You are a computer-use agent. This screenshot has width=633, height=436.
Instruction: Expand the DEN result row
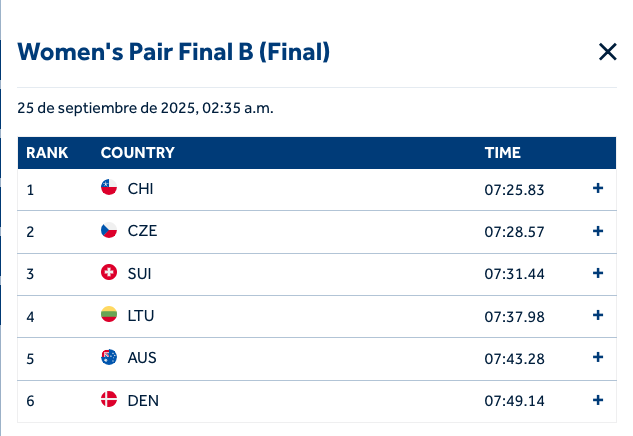(x=598, y=400)
